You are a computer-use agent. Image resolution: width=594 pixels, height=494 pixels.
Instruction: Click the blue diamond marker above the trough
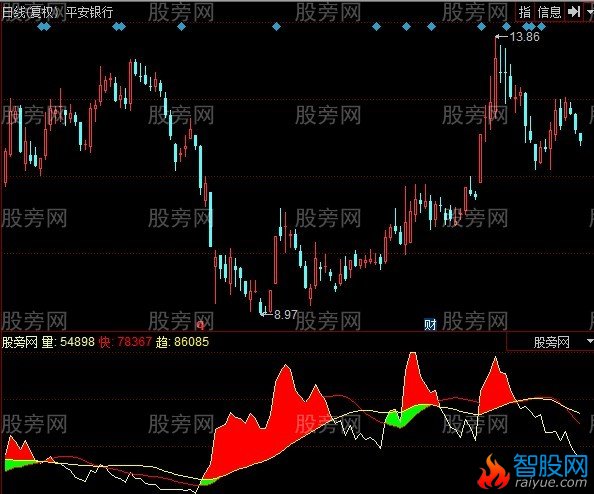[277, 27]
